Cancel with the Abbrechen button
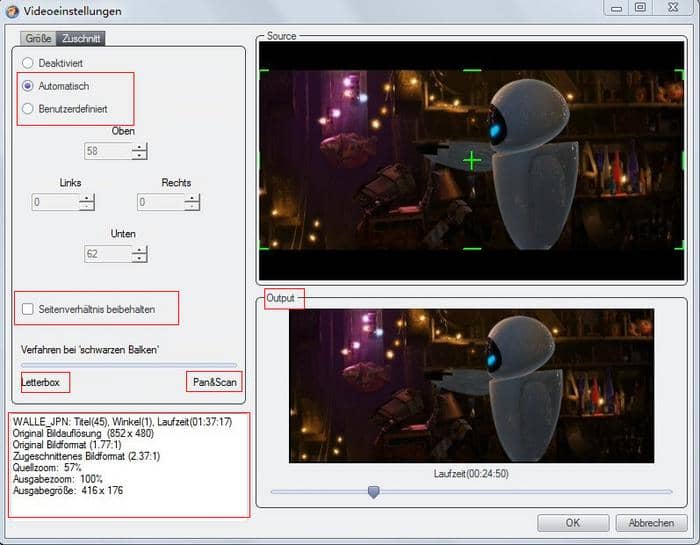 click(651, 523)
